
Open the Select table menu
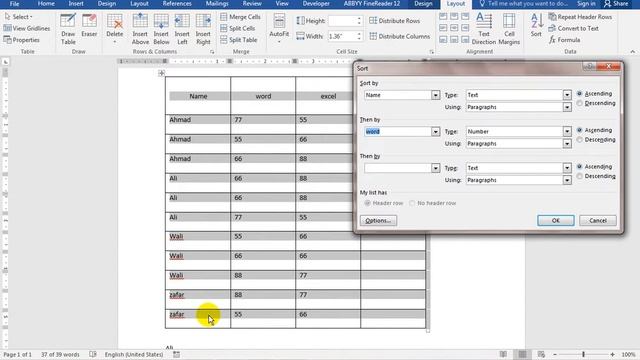point(19,17)
